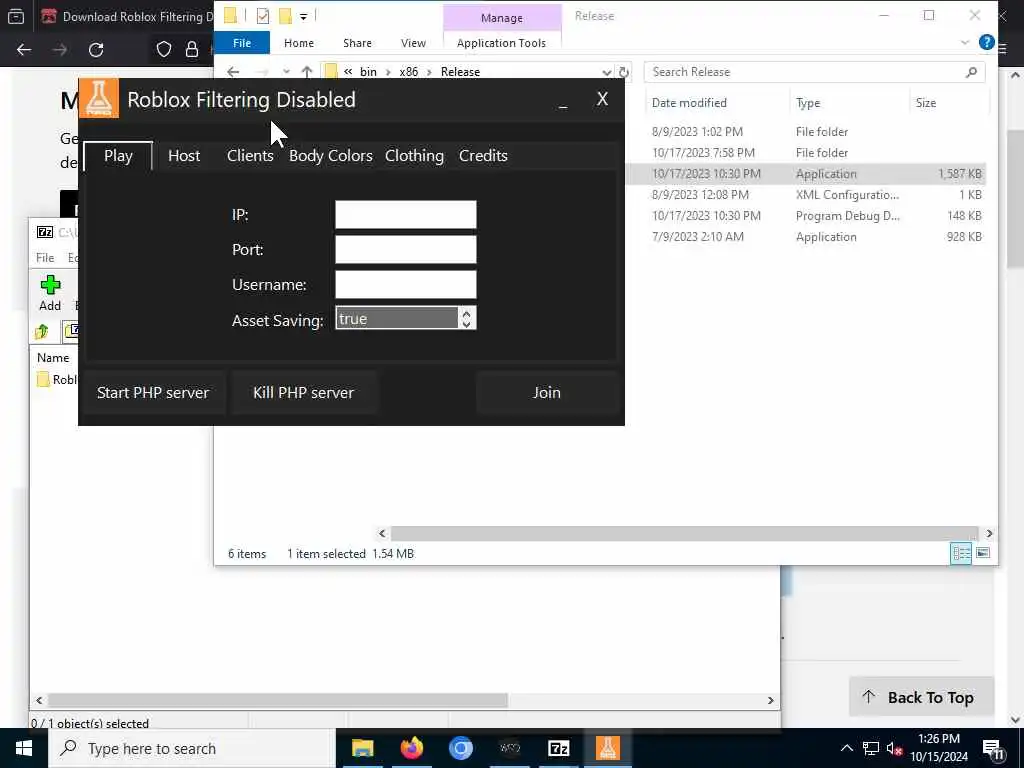Click the Back To Top button
The image size is (1024, 768).
pyautogui.click(x=921, y=697)
